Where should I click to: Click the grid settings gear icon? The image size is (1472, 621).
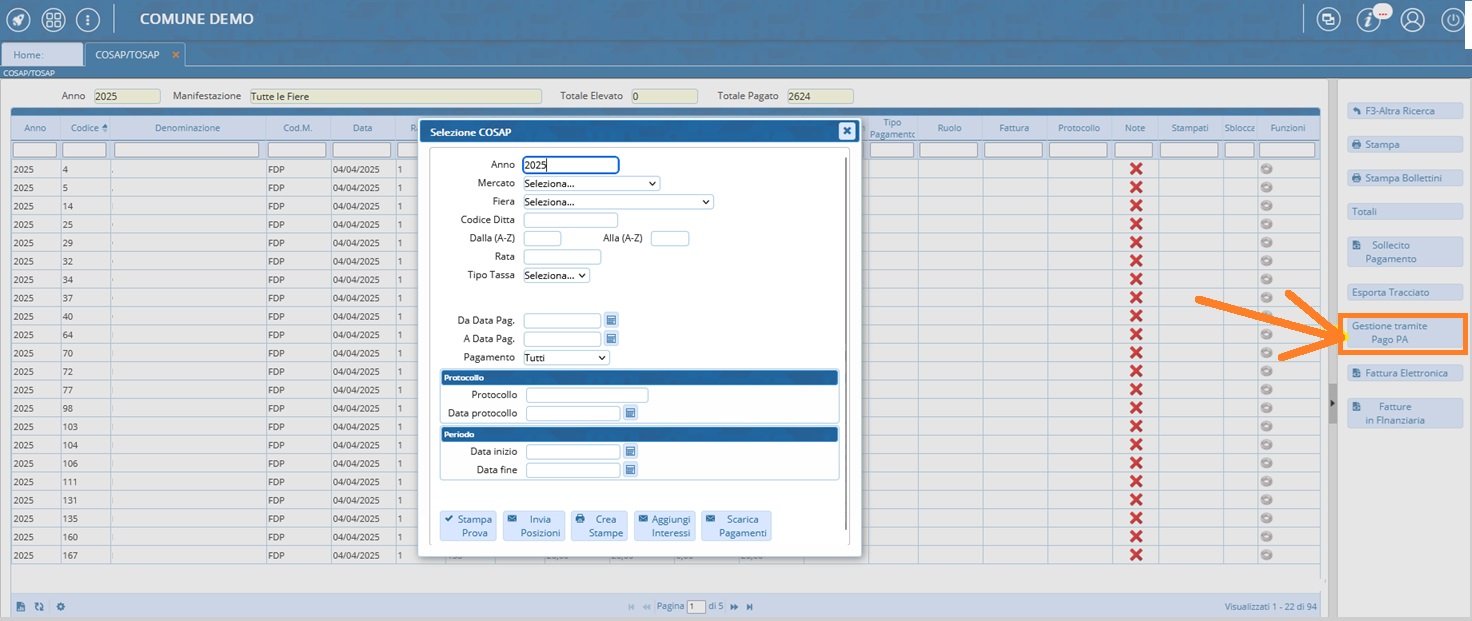pyautogui.click(x=60, y=606)
